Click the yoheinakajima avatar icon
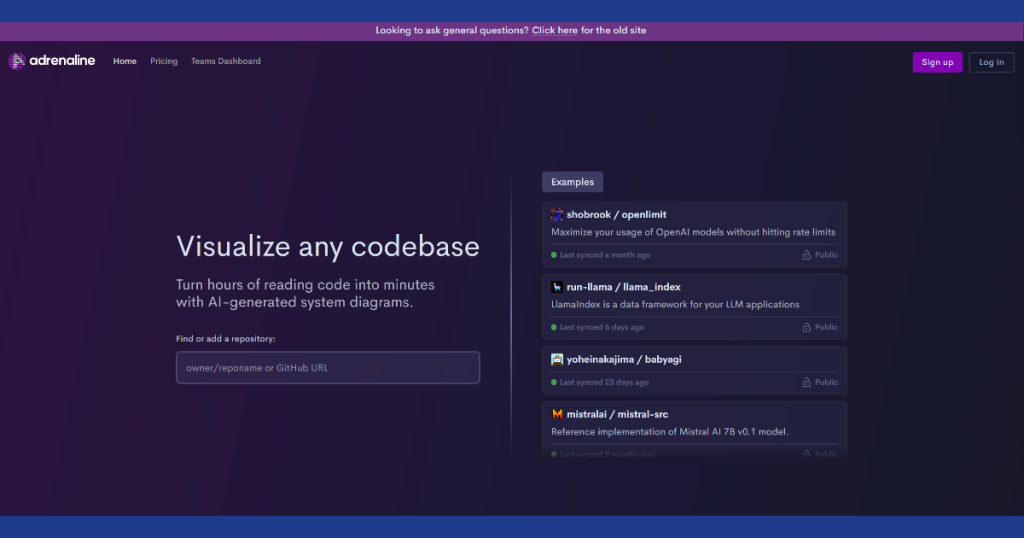This screenshot has width=1024, height=538. pos(556,359)
